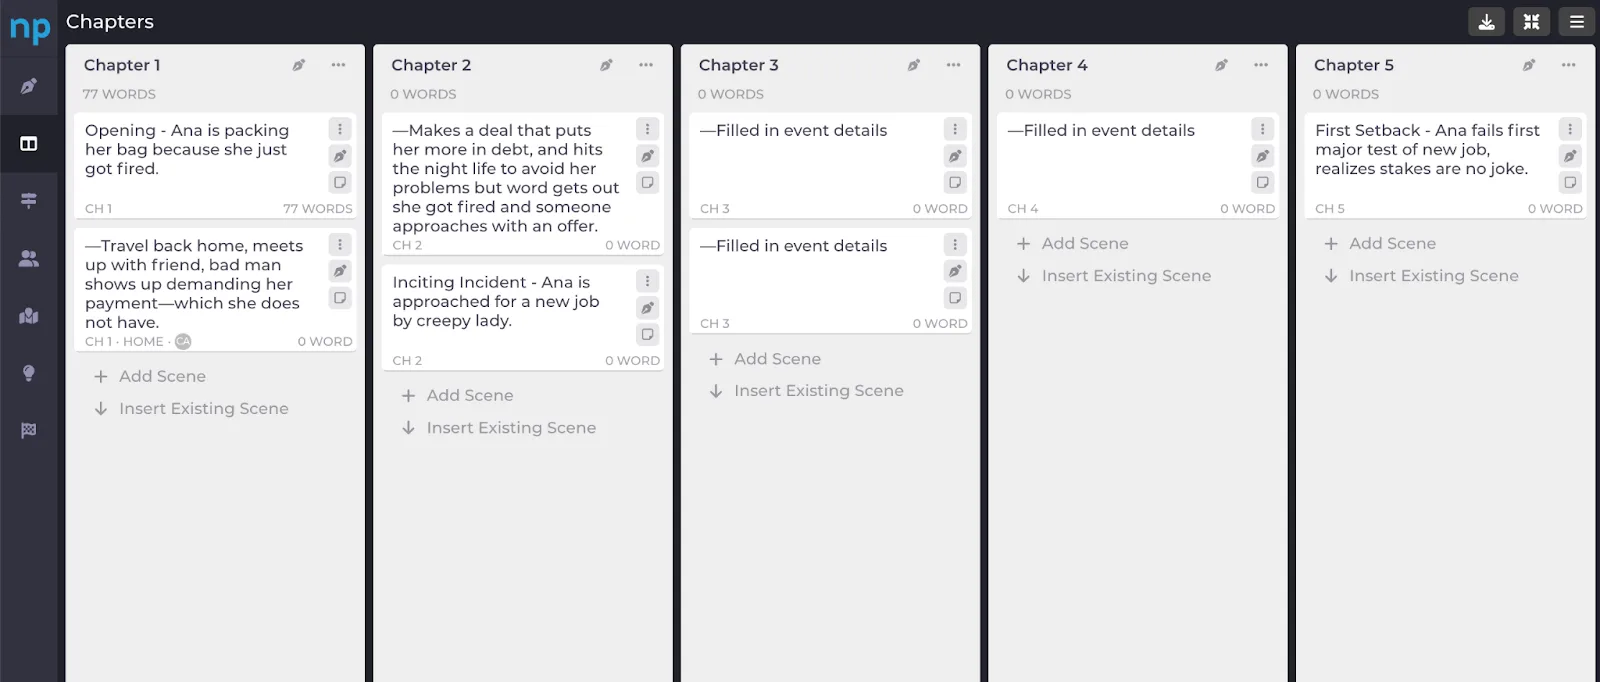Select the Inciting Incident scene card text
Image resolution: width=1600 pixels, height=682 pixels.
coord(496,302)
